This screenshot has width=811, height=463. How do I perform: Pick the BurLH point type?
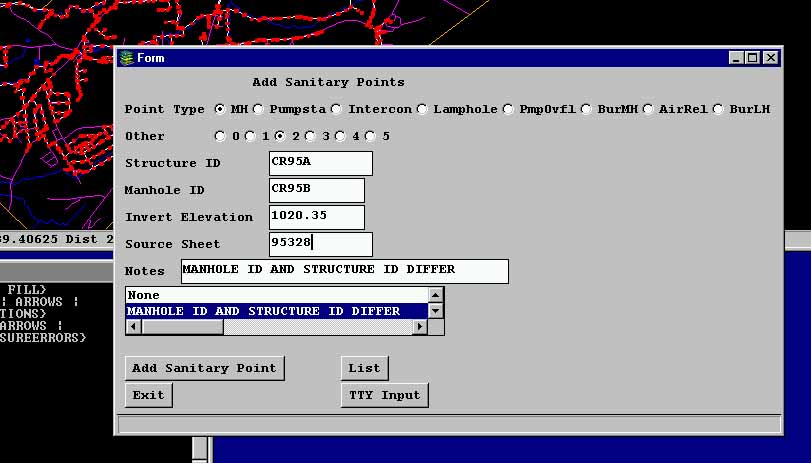click(718, 109)
